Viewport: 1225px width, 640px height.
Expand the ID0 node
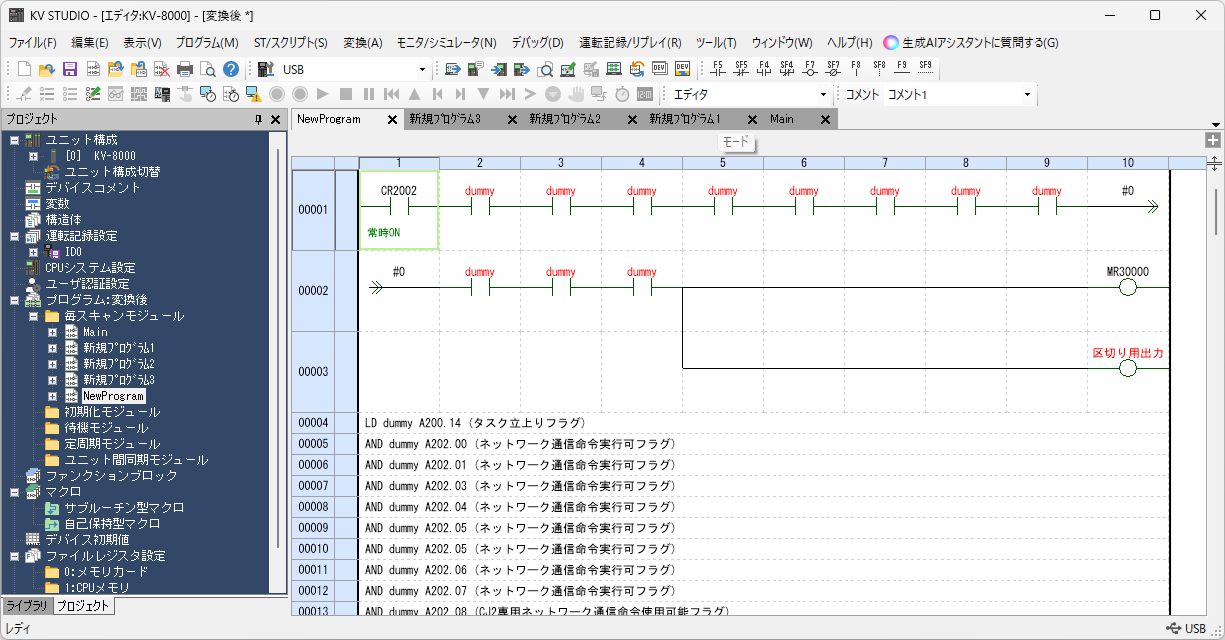coord(33,252)
